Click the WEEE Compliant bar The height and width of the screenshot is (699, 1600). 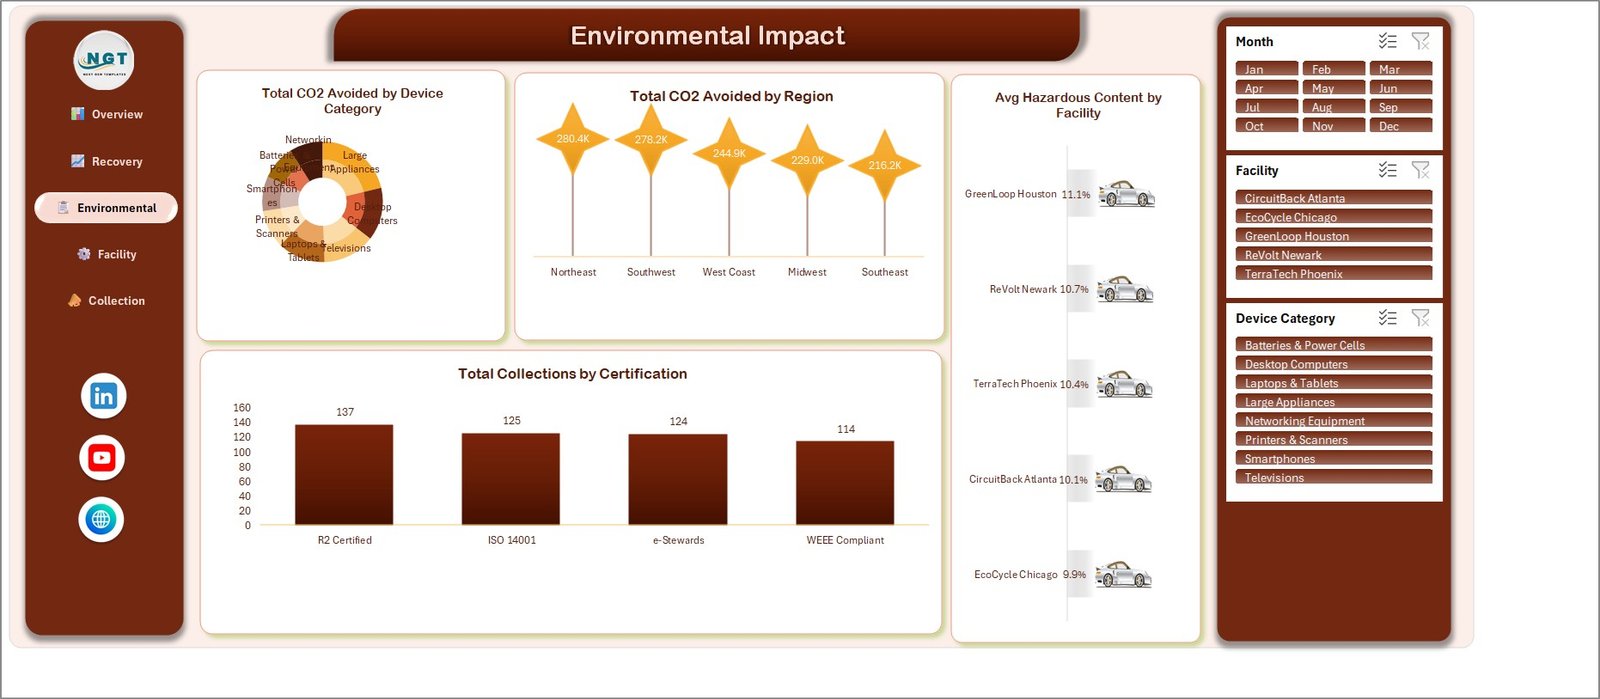845,483
